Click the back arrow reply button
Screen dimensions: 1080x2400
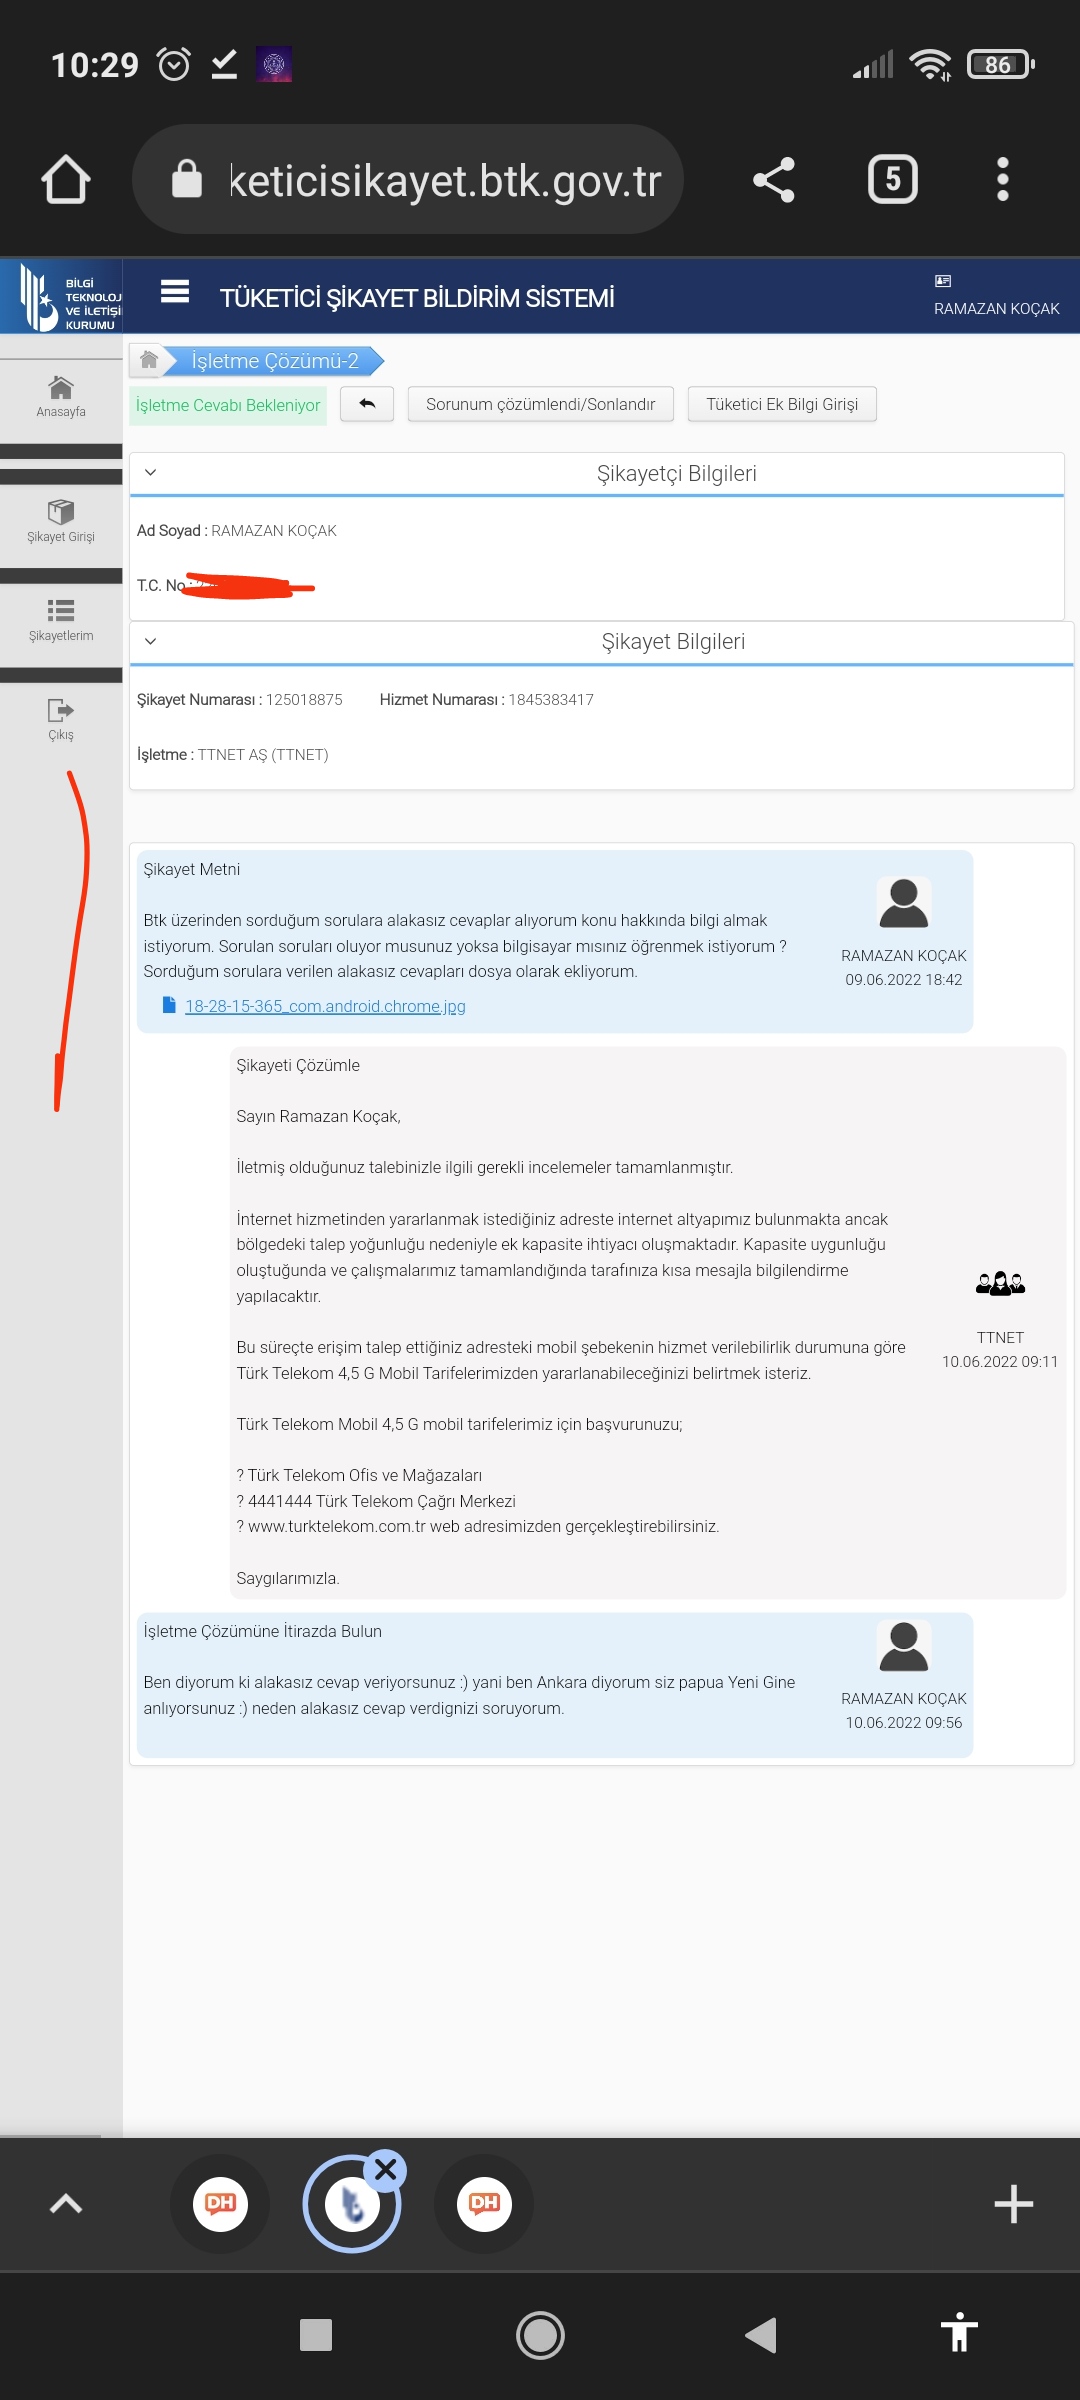coord(367,404)
